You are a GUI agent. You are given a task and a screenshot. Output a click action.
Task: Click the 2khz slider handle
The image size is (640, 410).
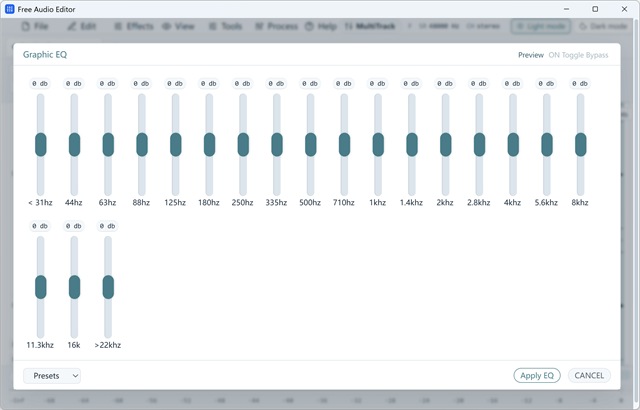tap(446, 144)
